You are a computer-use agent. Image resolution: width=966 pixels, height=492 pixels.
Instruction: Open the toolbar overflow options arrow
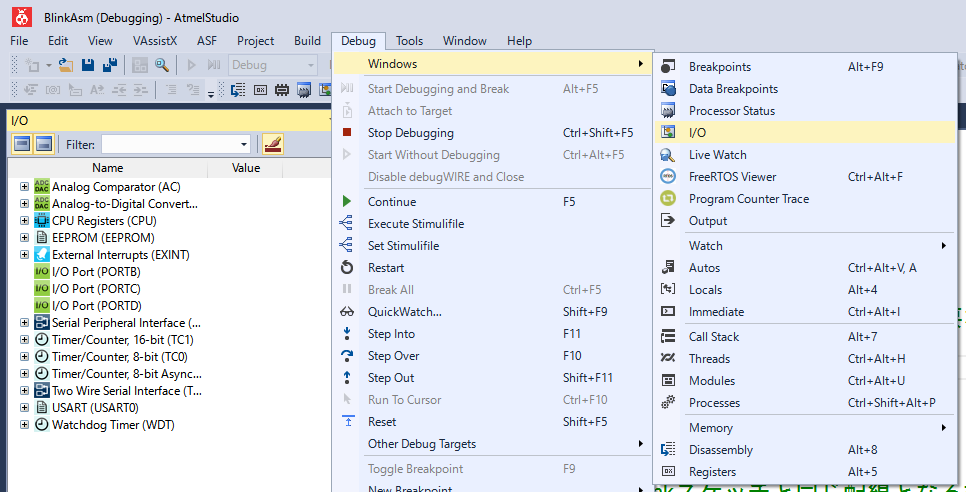(x=211, y=94)
